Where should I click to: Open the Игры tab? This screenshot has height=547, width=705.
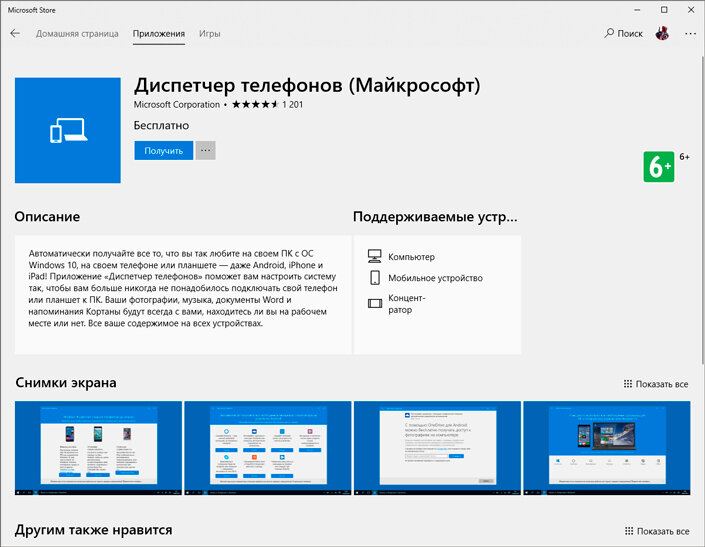[210, 34]
